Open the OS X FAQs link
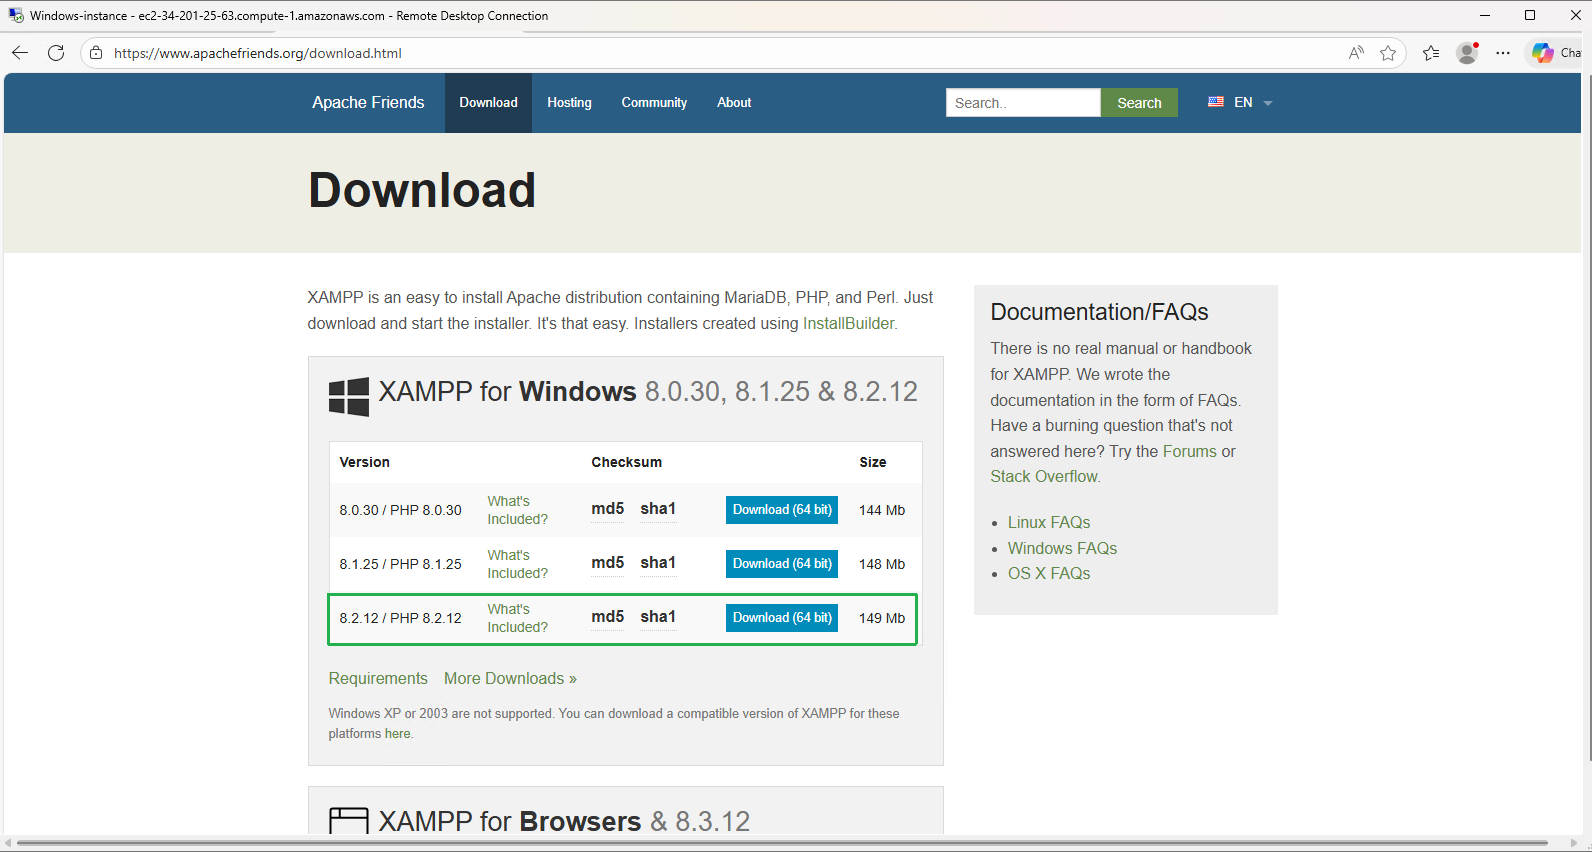Image resolution: width=1592 pixels, height=852 pixels. pyautogui.click(x=1049, y=573)
